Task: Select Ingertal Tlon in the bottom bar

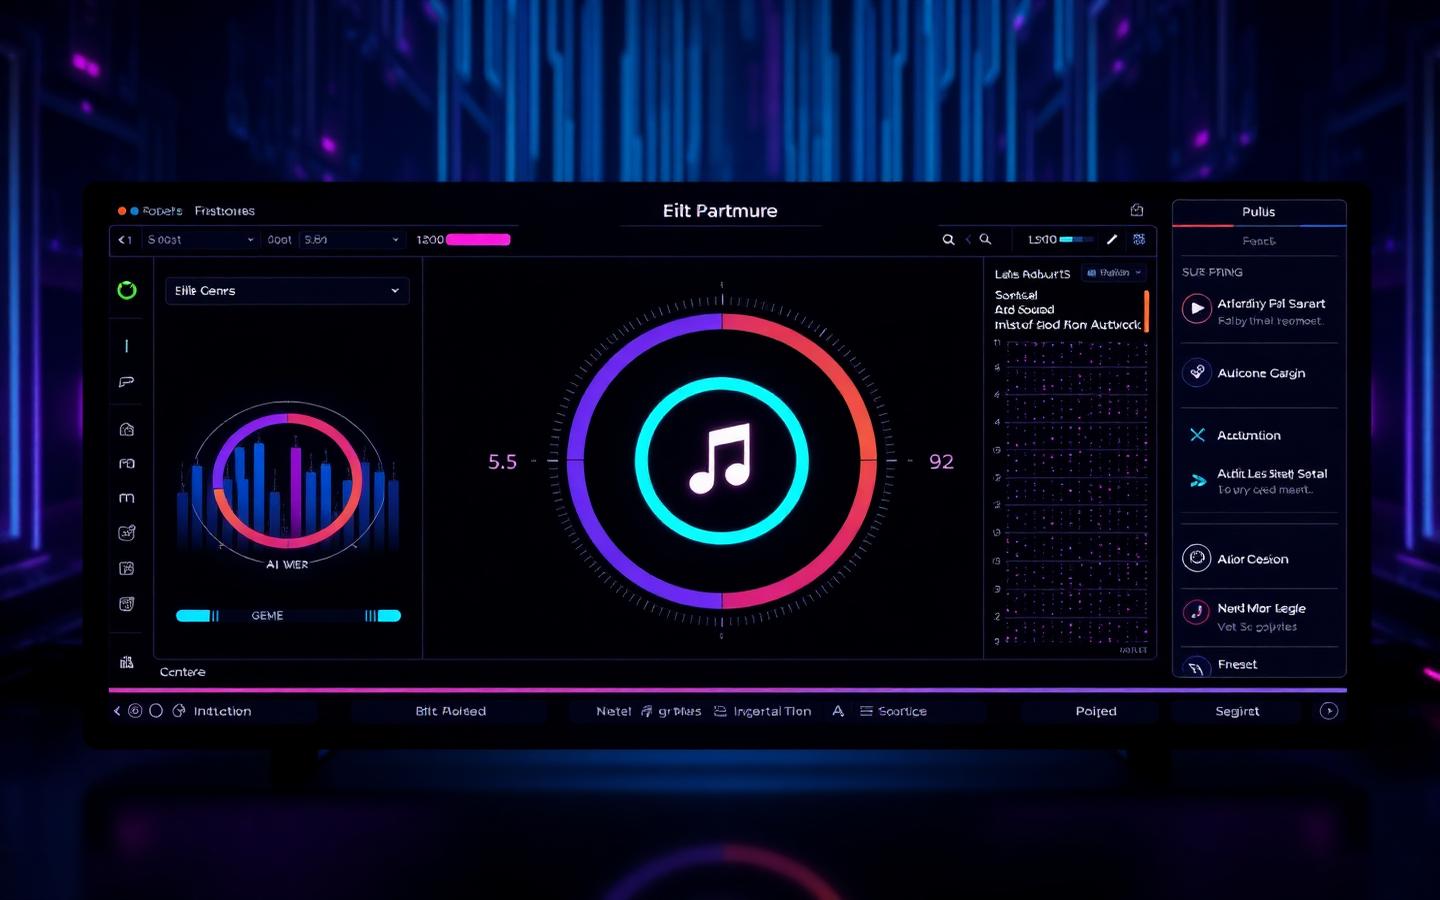Action: [x=772, y=711]
